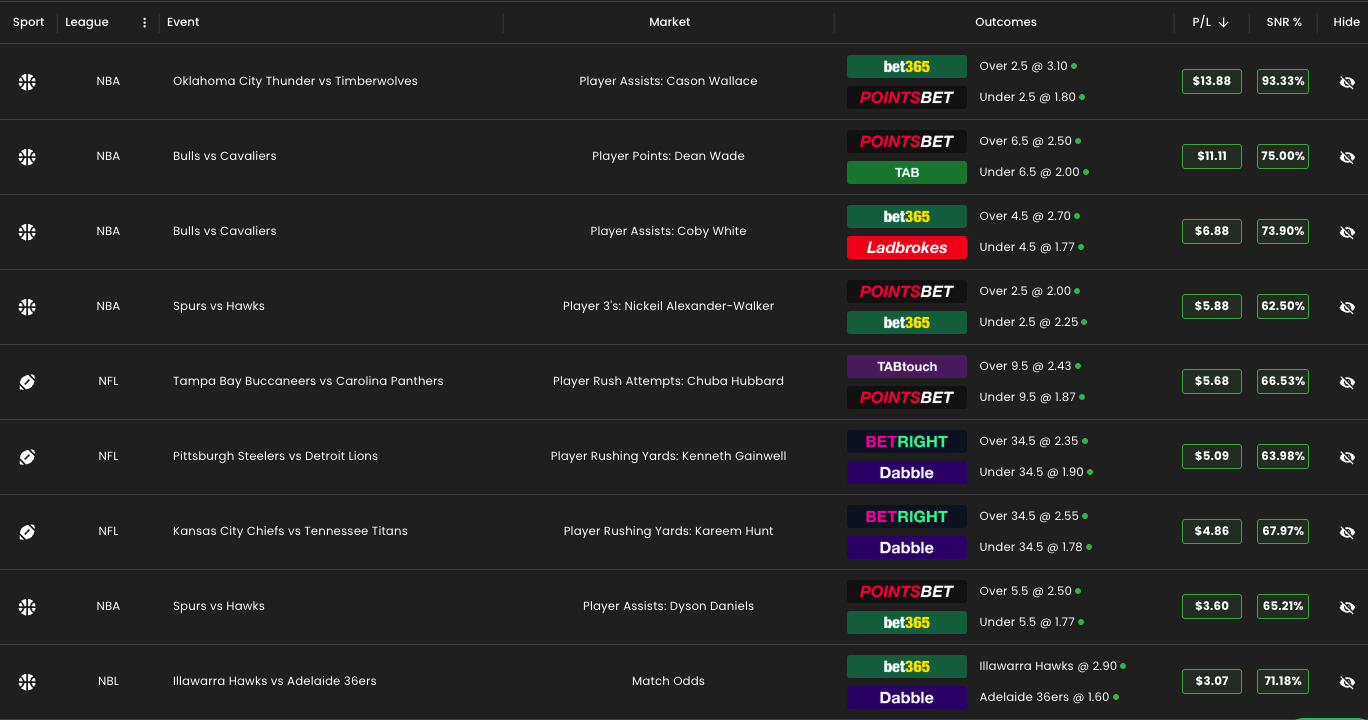Sort by the P/L column arrow
Image resolution: width=1368 pixels, height=720 pixels.
[x=1223, y=22]
